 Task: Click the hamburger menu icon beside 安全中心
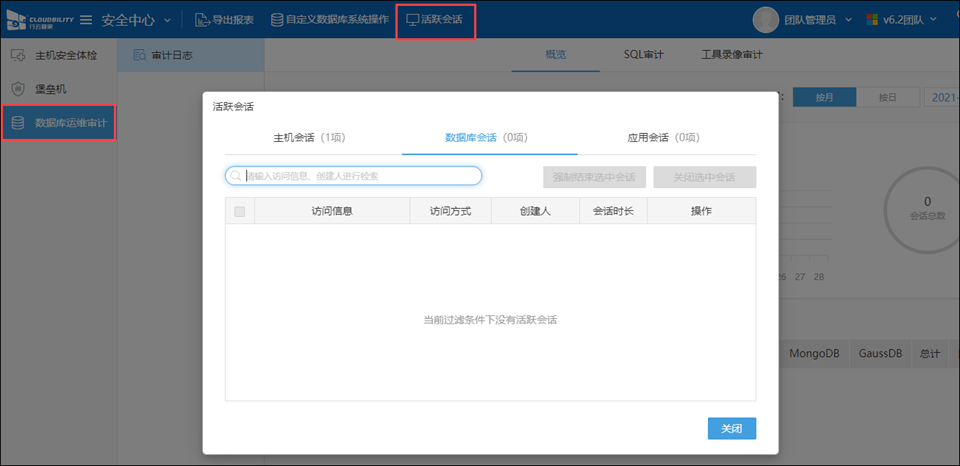[x=86, y=20]
